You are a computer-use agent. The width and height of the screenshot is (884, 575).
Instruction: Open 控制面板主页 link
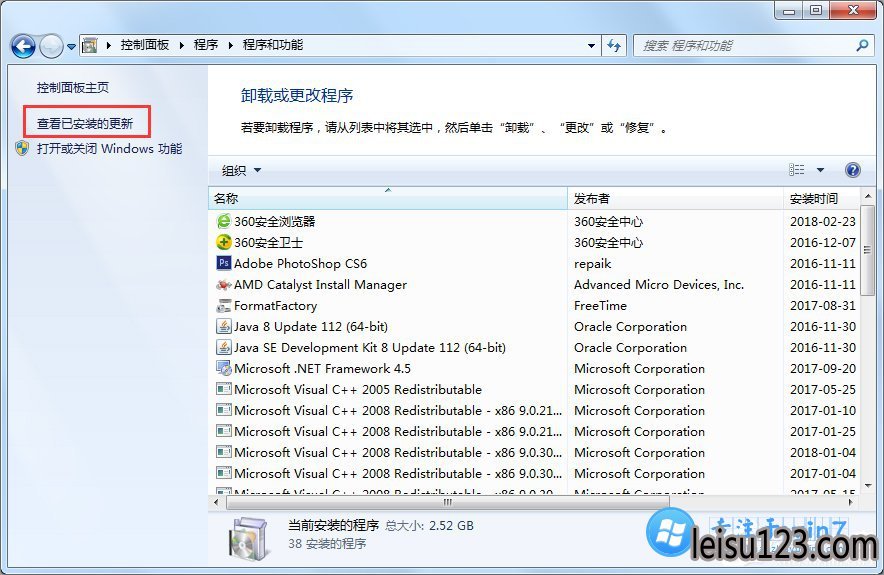tap(73, 87)
